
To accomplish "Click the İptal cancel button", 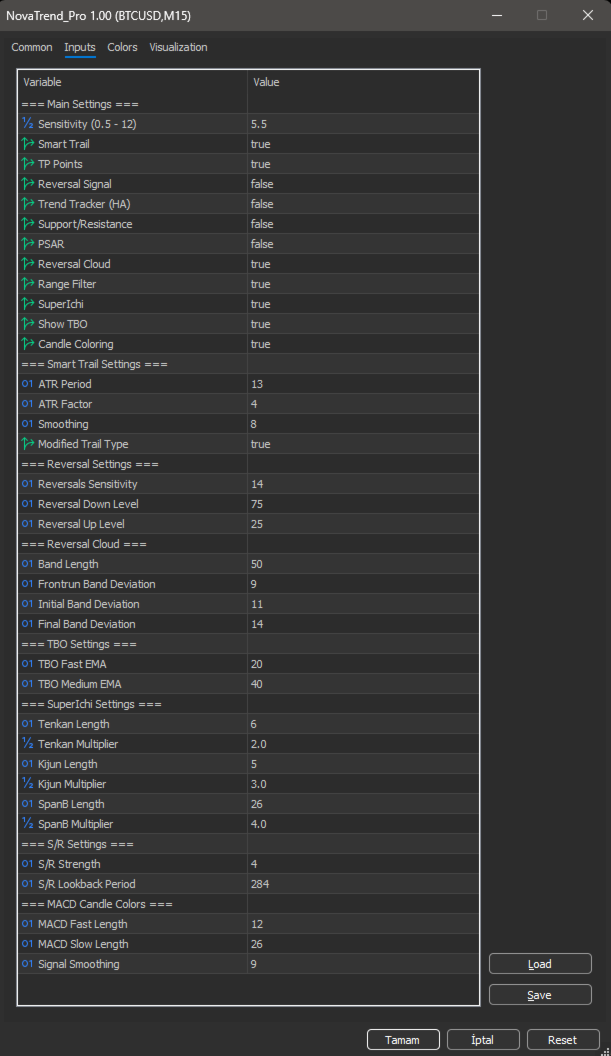I will pos(482,1040).
